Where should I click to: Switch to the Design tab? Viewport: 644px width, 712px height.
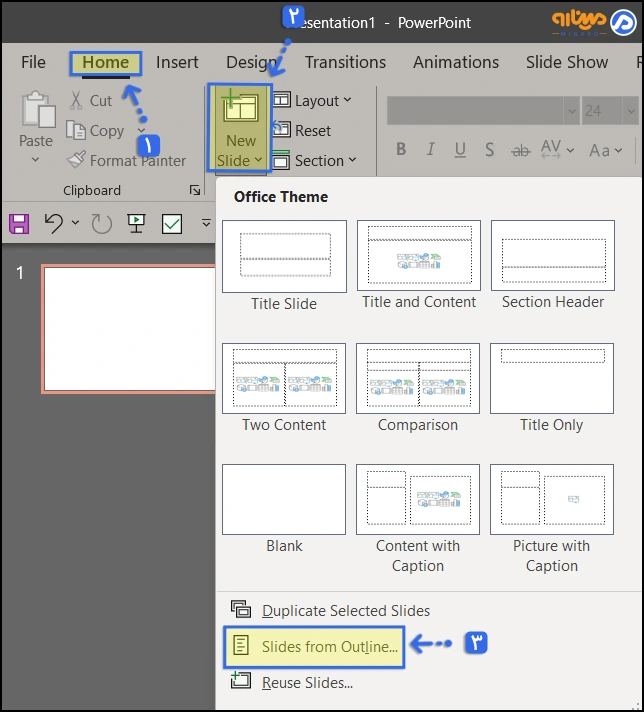pos(251,62)
